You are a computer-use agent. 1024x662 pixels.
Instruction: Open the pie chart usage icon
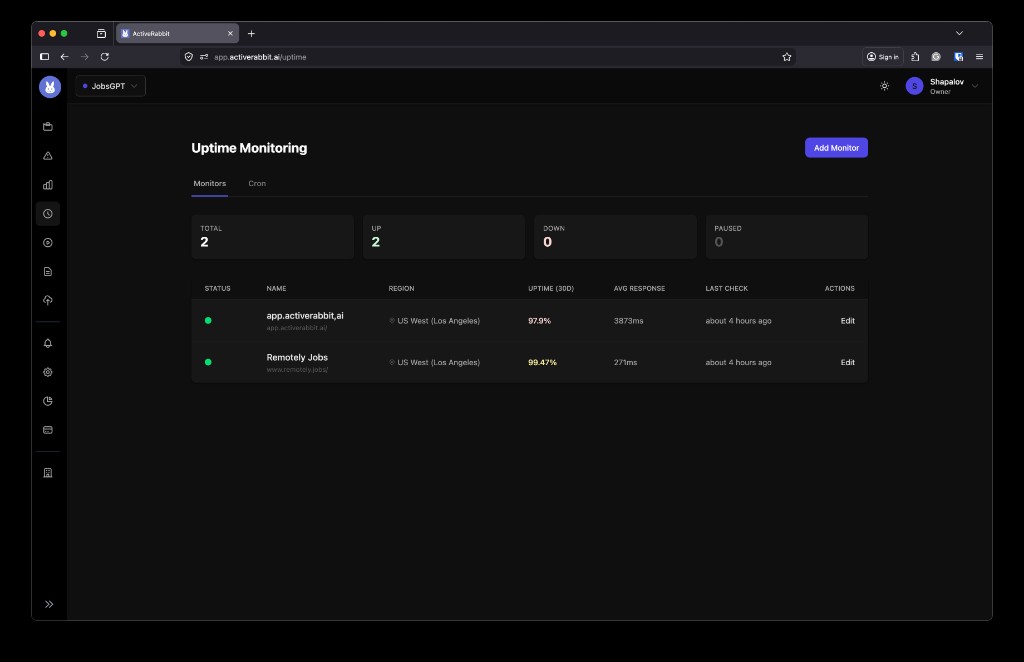tap(48, 401)
